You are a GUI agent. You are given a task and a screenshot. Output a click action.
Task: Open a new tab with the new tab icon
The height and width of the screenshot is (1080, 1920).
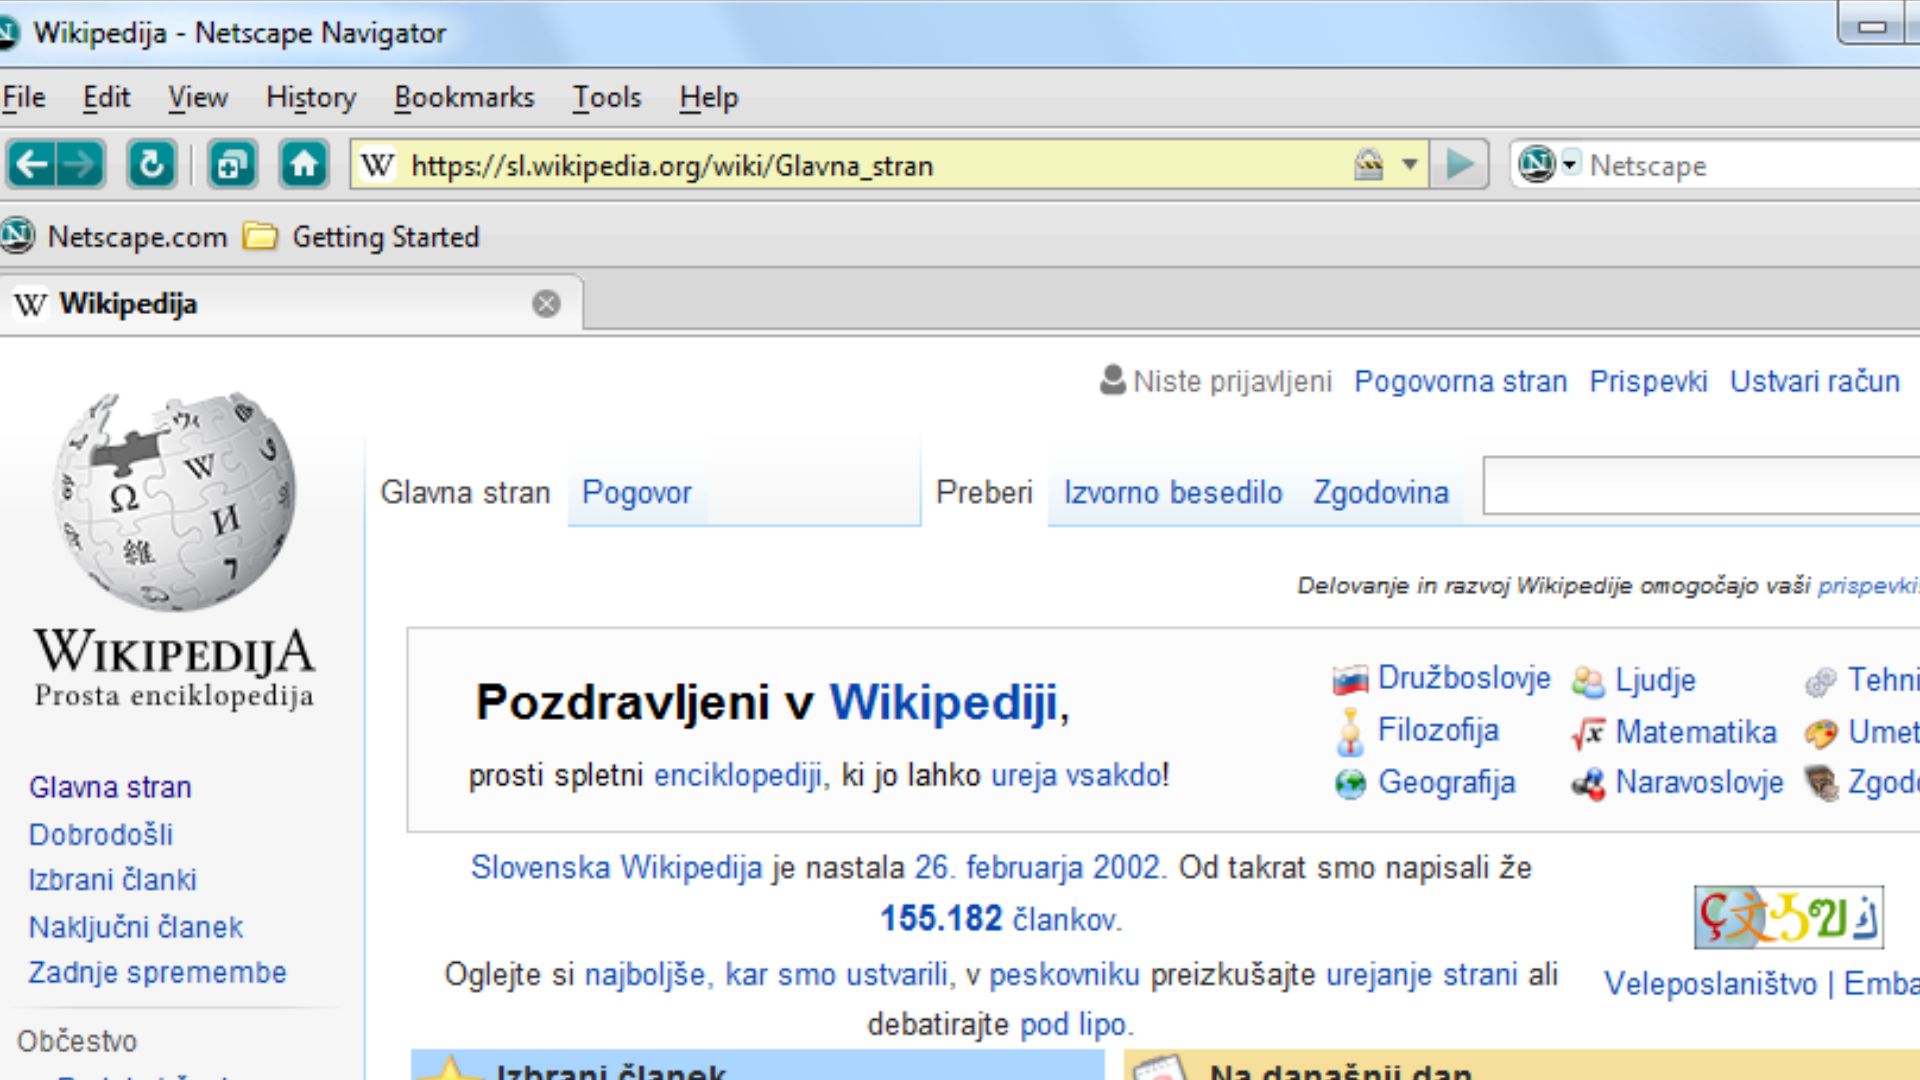(x=230, y=165)
